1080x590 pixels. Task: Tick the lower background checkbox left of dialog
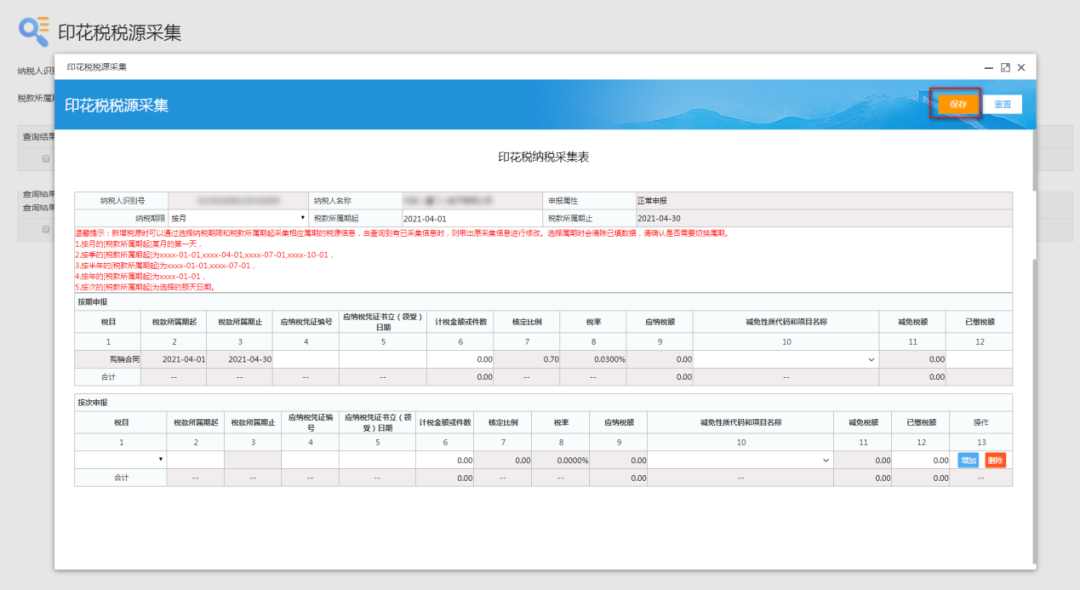point(45,229)
